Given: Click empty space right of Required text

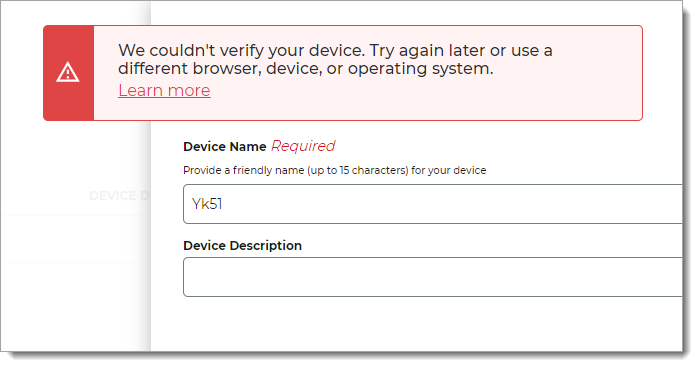Looking at the screenshot, I should click(507, 146).
